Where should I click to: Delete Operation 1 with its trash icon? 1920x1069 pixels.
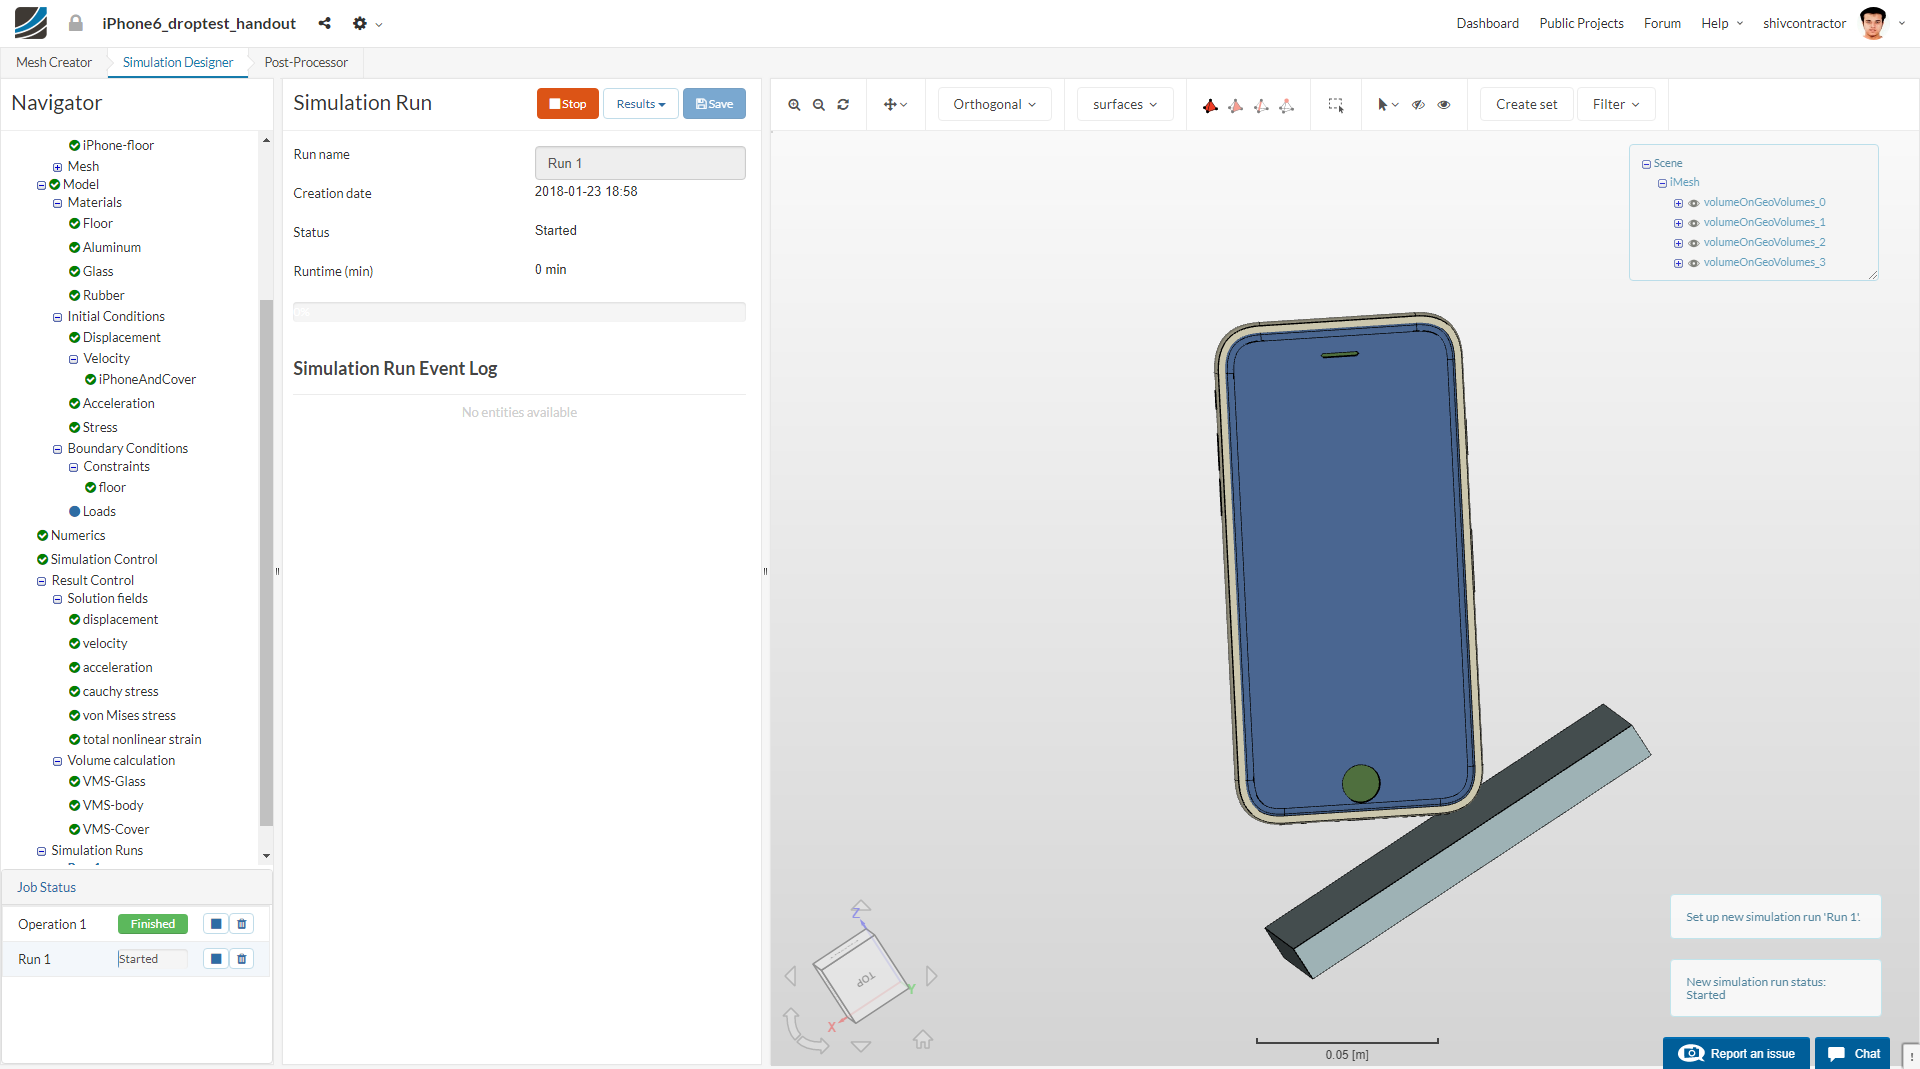[242, 924]
